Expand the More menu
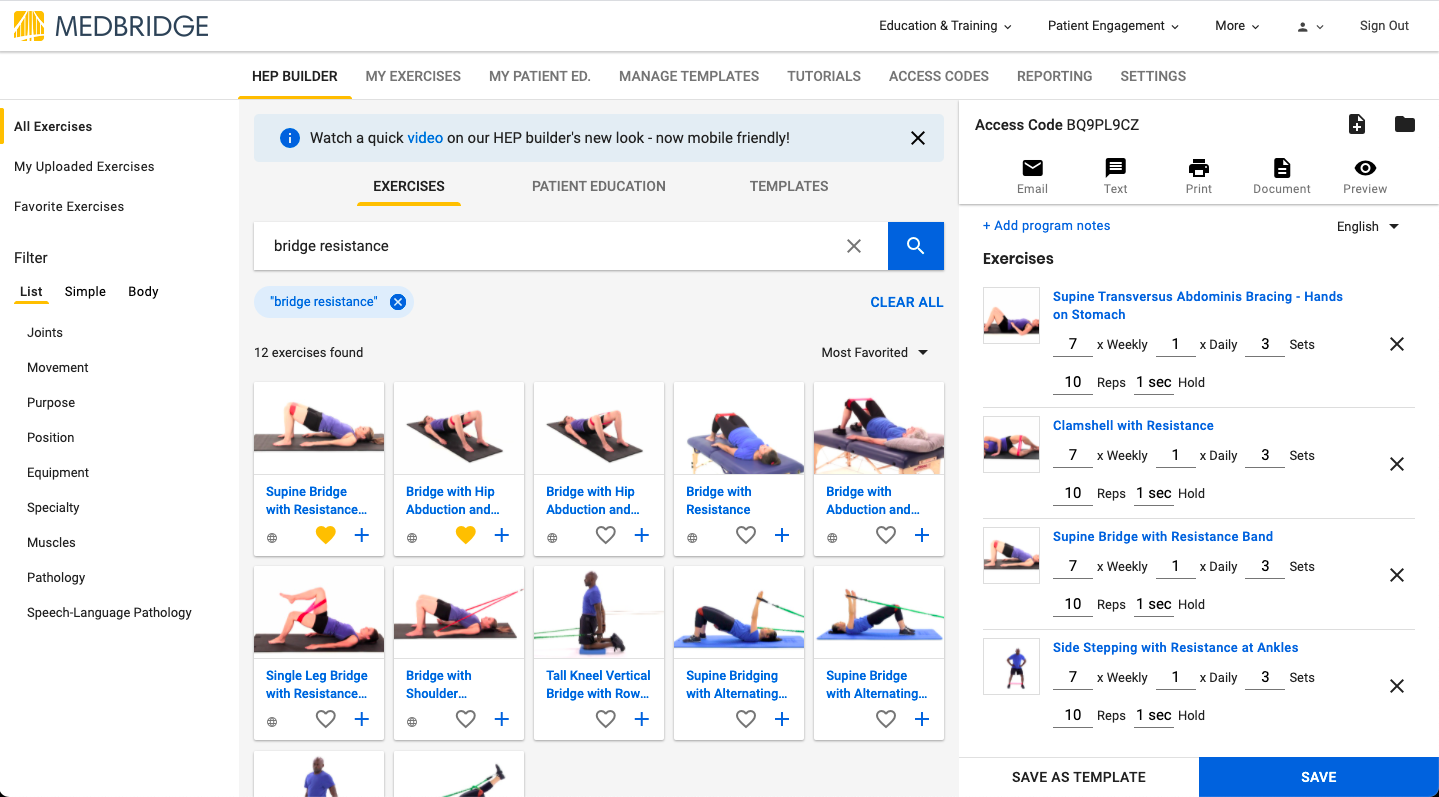 pos(1237,26)
